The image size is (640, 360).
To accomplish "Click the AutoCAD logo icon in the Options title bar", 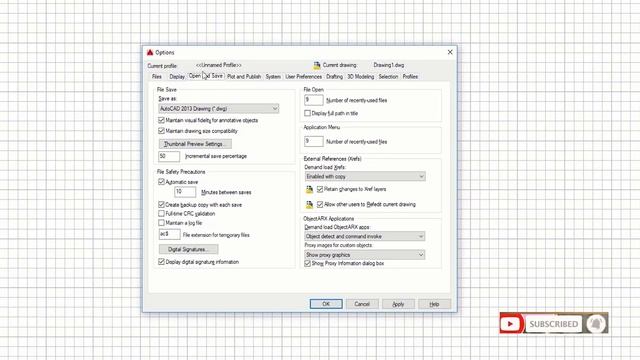I will click(x=150, y=52).
